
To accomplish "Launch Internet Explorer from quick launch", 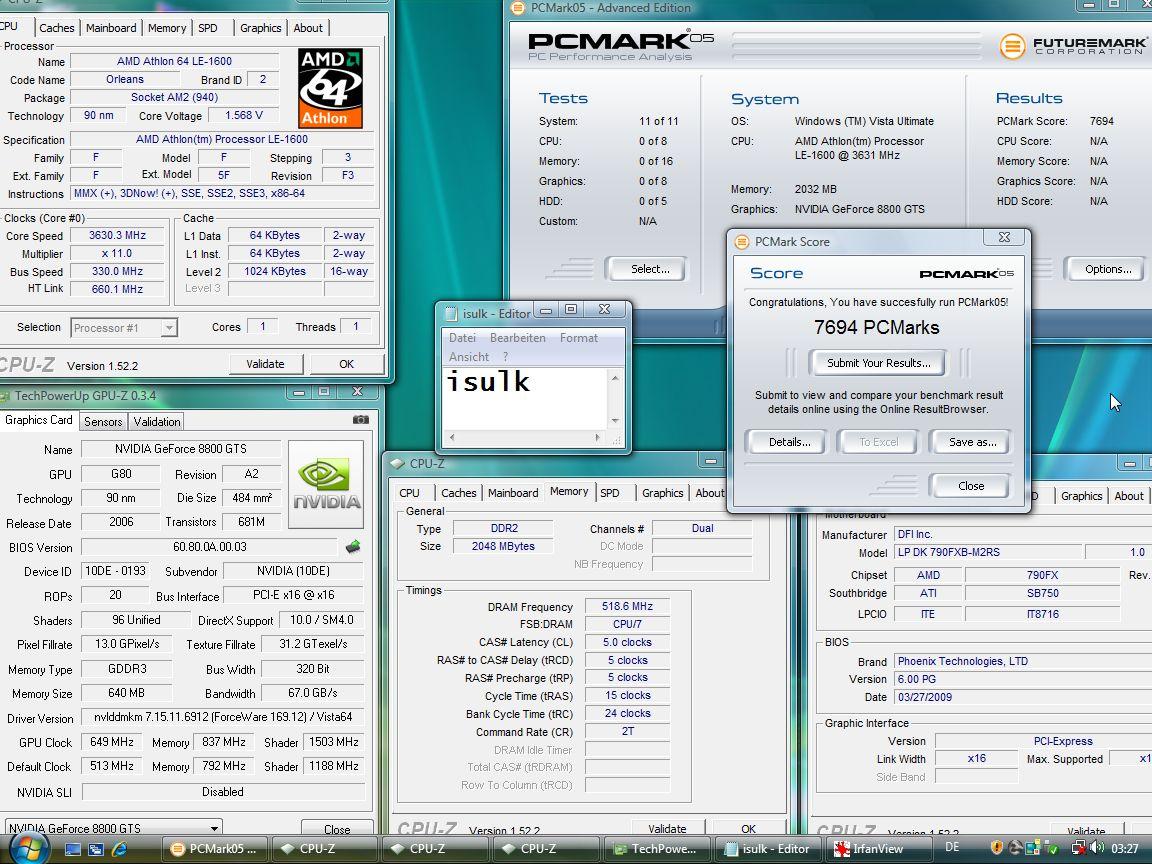I will pyautogui.click(x=119, y=849).
